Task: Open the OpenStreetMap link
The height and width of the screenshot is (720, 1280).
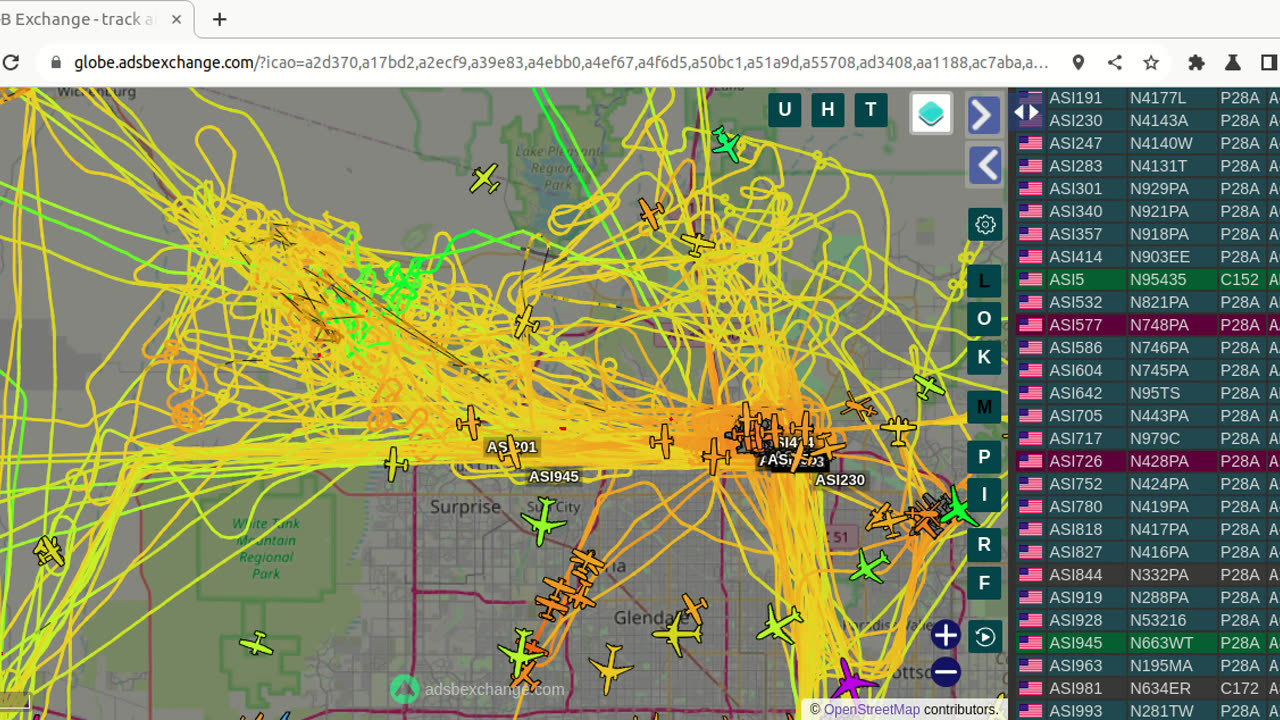Action: (871, 709)
